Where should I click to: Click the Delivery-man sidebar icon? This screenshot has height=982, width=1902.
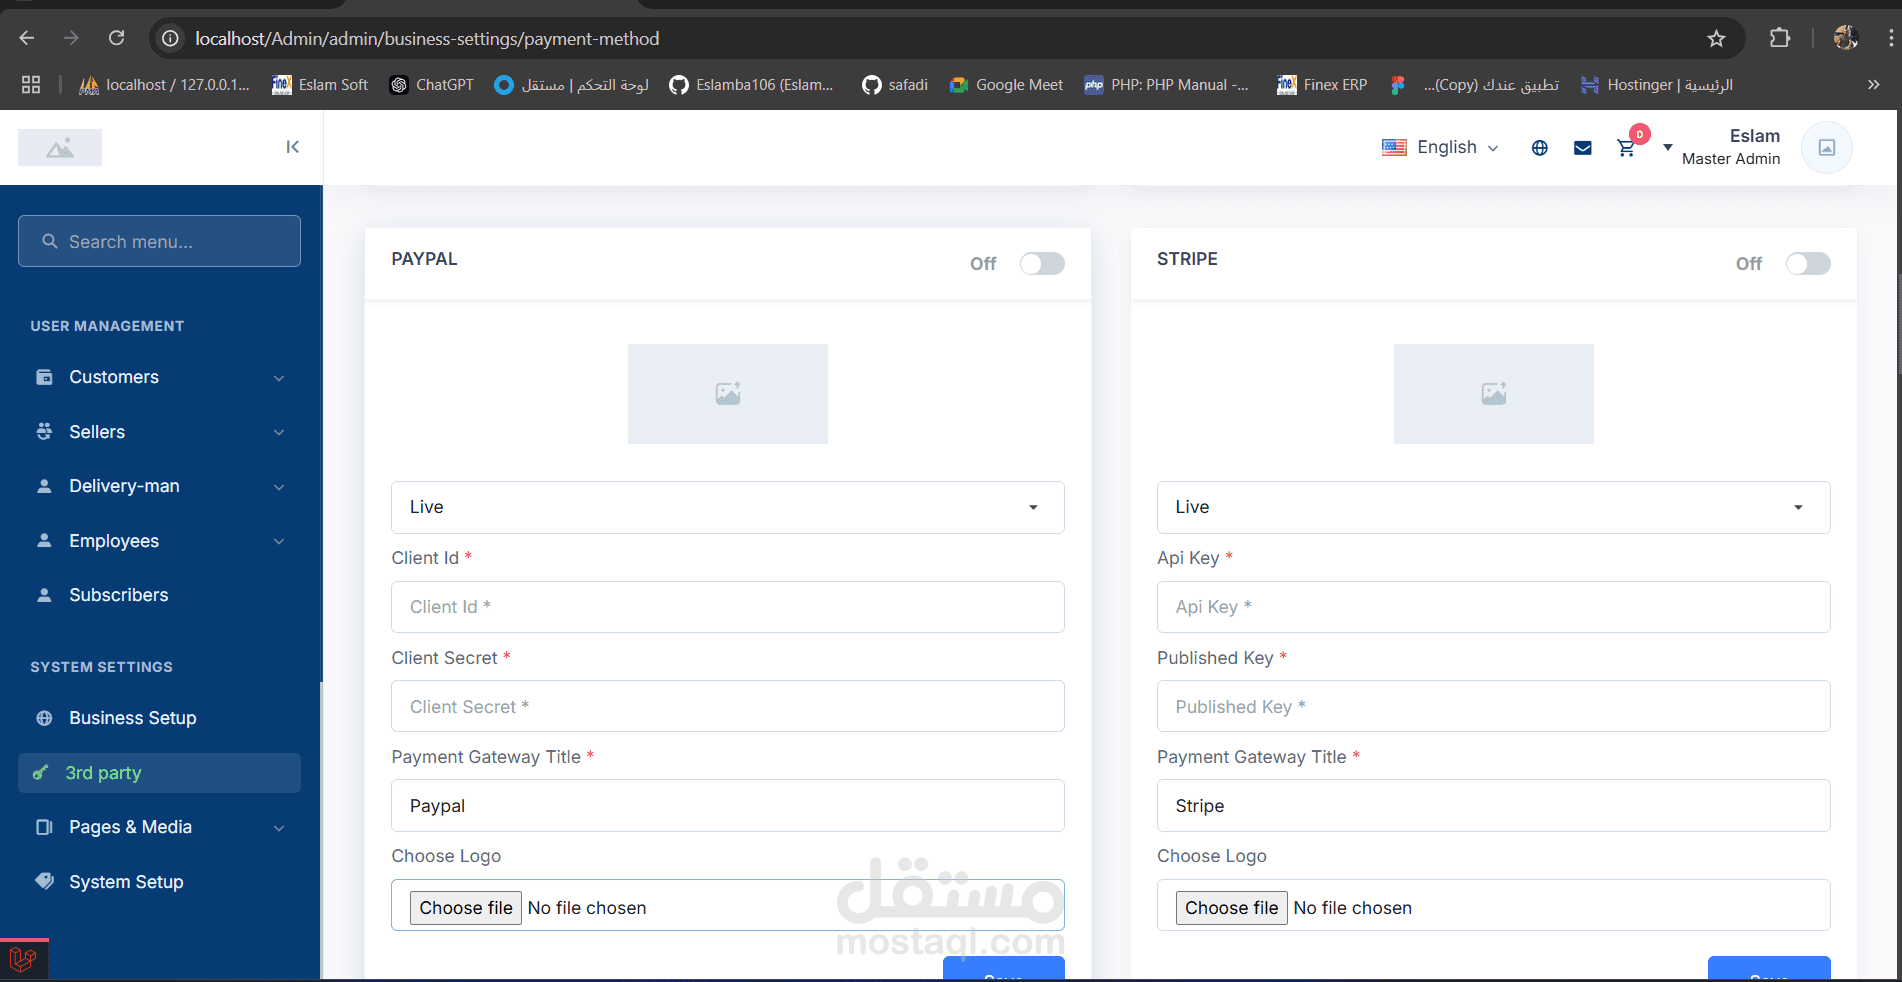click(44, 486)
